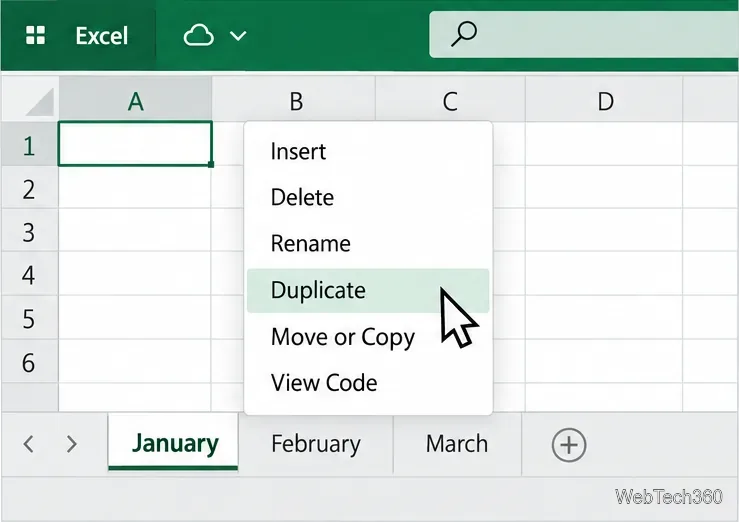Viewport: 739px width, 522px height.
Task: Switch to the March sheet tab
Action: point(457,443)
